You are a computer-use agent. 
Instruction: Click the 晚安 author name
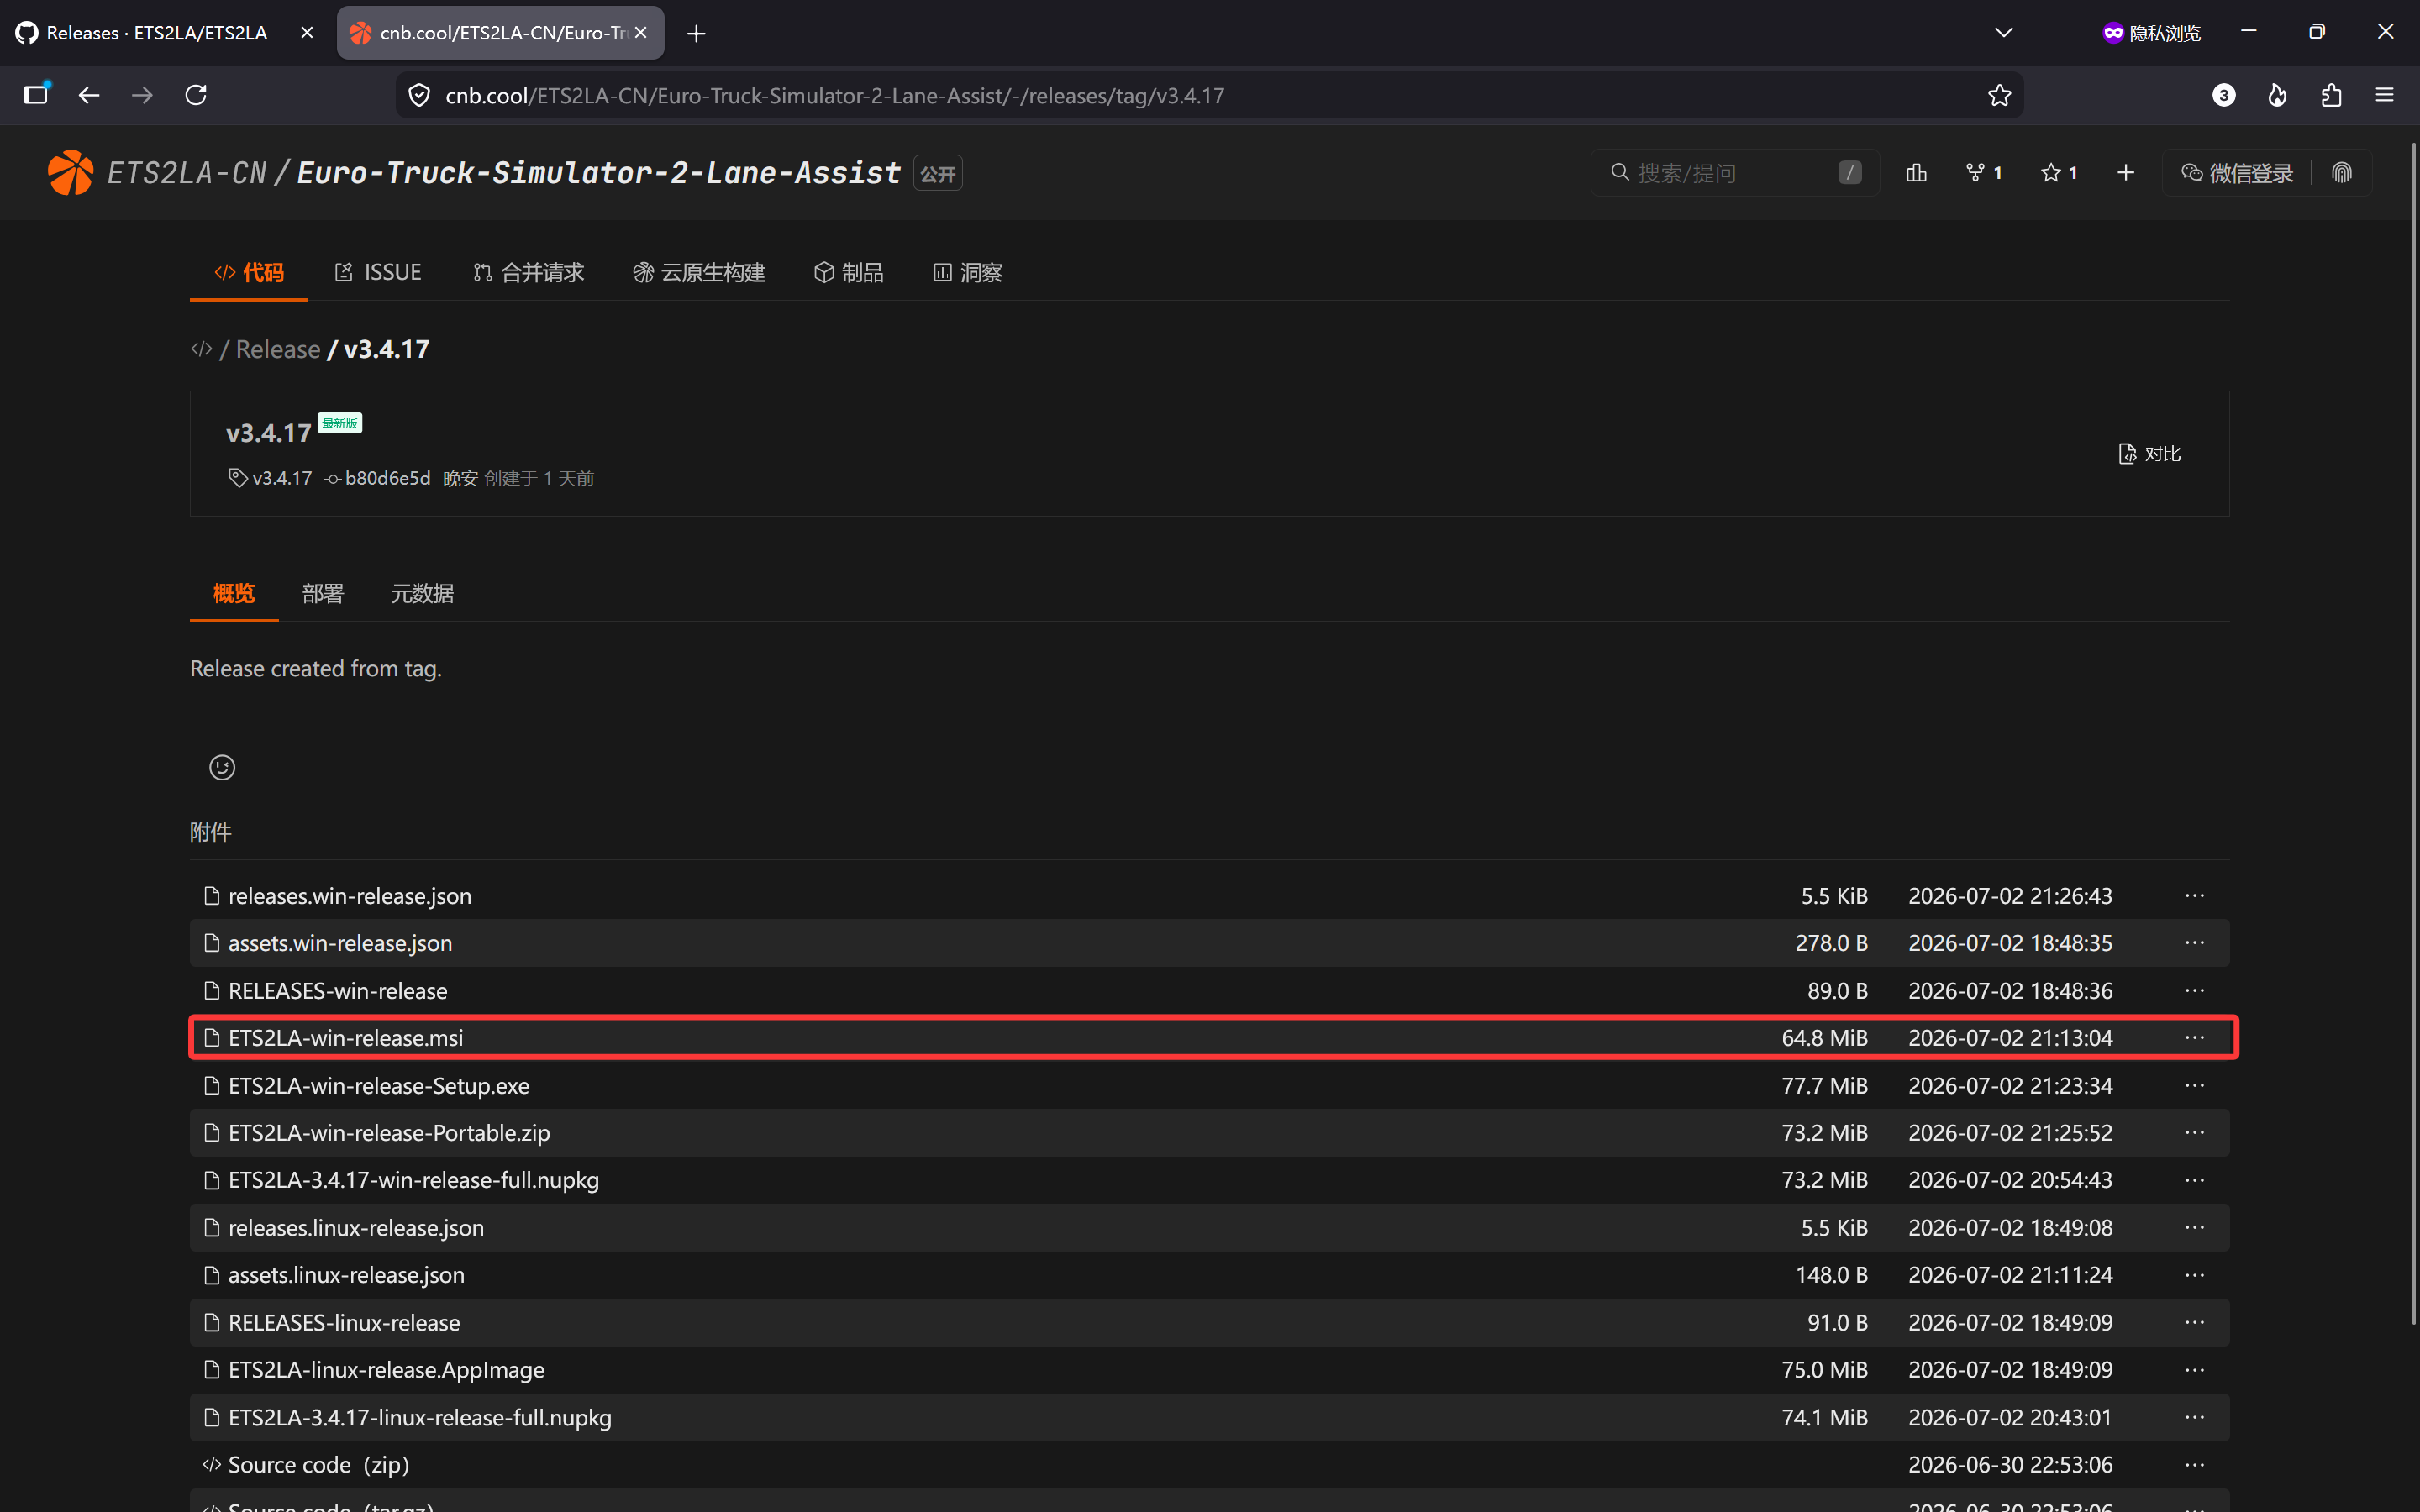click(x=460, y=478)
